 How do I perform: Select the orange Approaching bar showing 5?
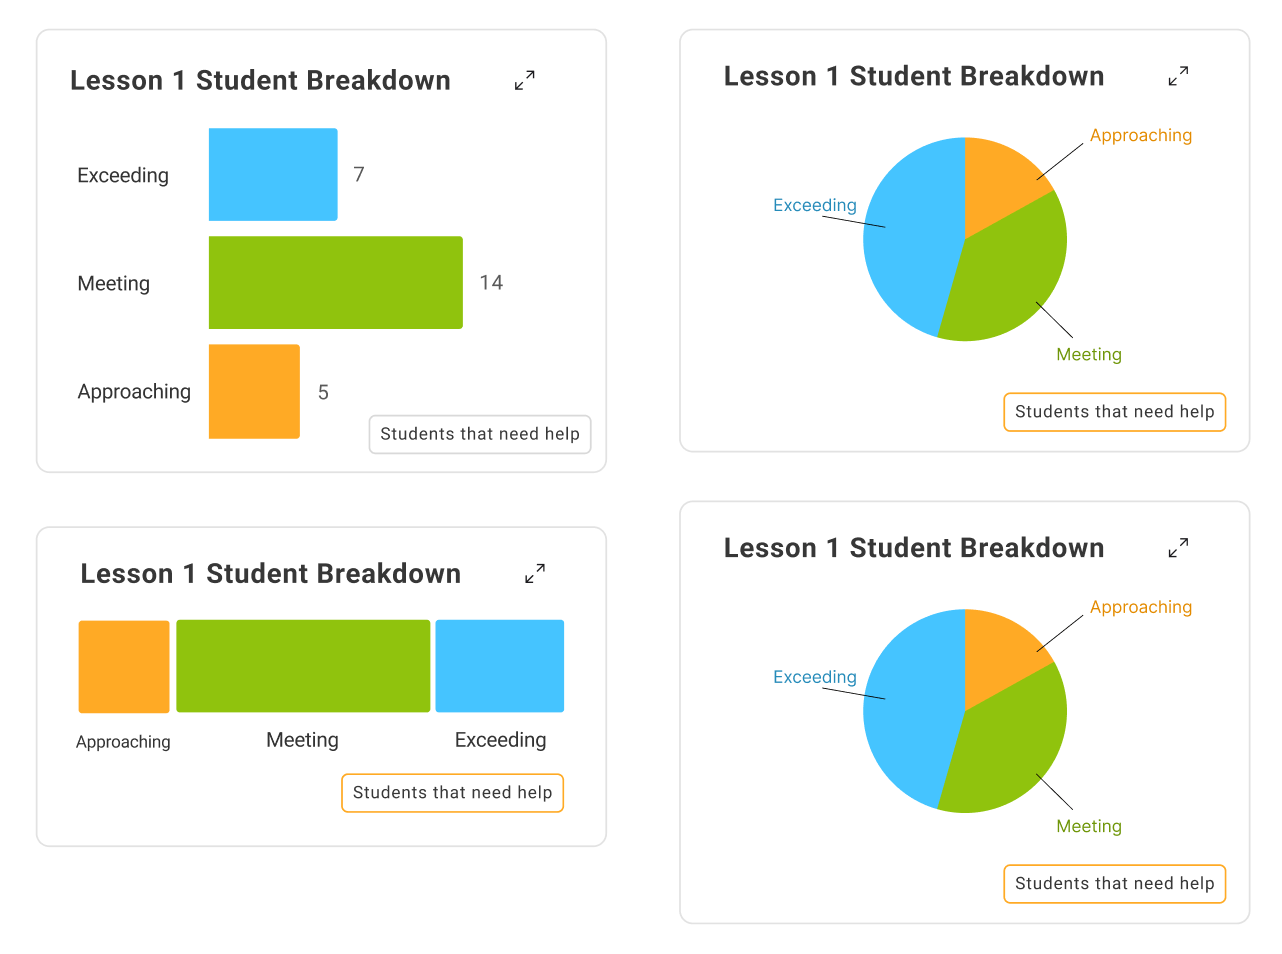pos(254,391)
